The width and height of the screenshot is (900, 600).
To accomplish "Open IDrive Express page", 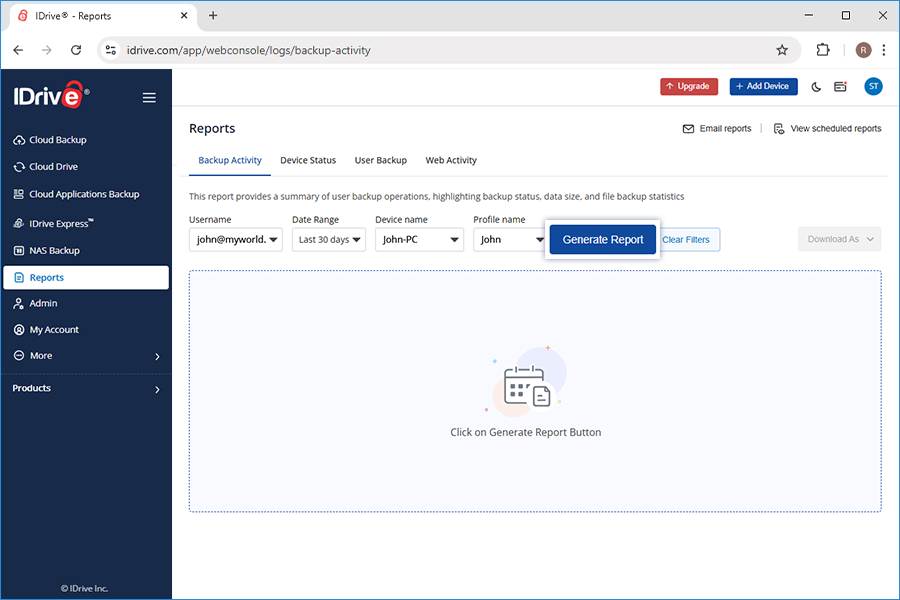I will pos(53,223).
